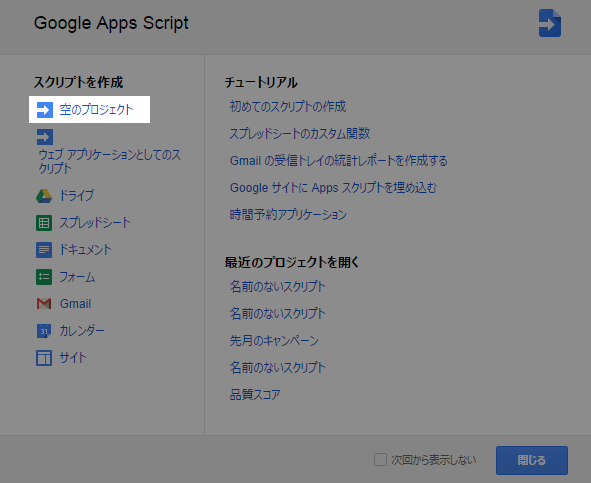Image resolution: width=591 pixels, height=483 pixels.
Task: Open recent project 品質スコア
Action: (x=255, y=395)
